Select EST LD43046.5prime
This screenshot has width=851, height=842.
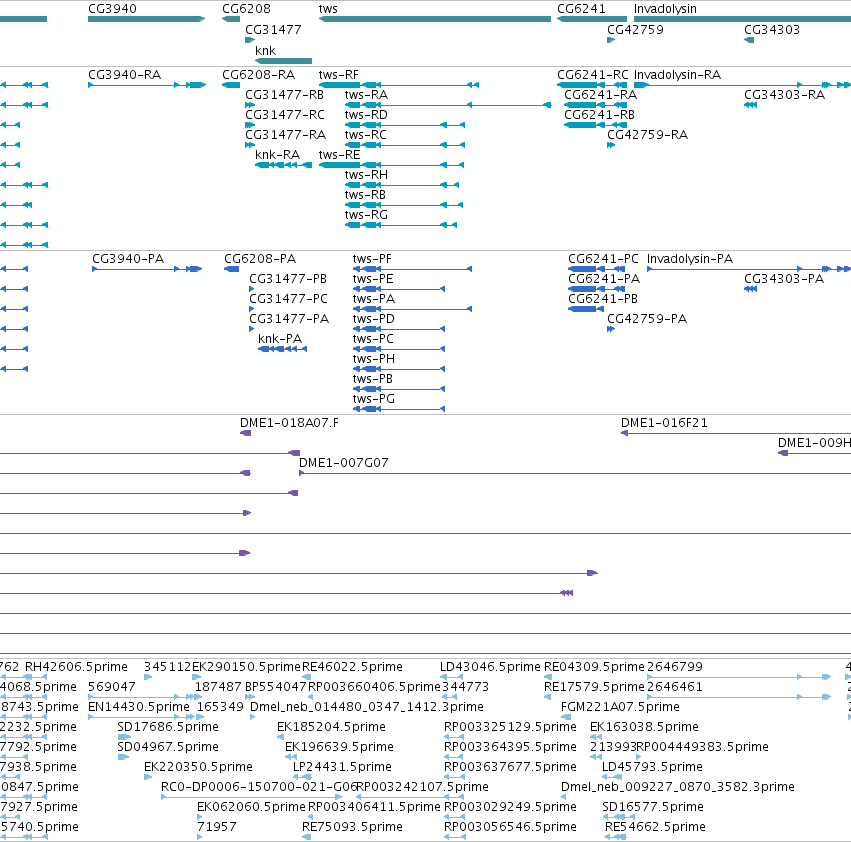490,667
